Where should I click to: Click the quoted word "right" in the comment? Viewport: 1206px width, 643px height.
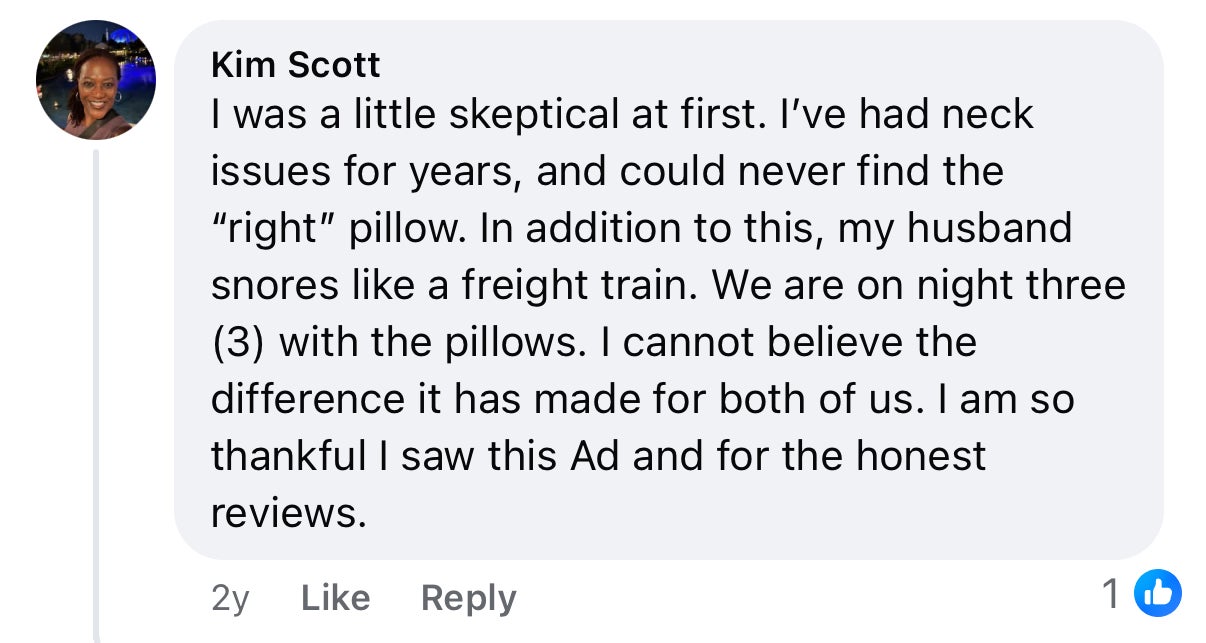point(271,229)
